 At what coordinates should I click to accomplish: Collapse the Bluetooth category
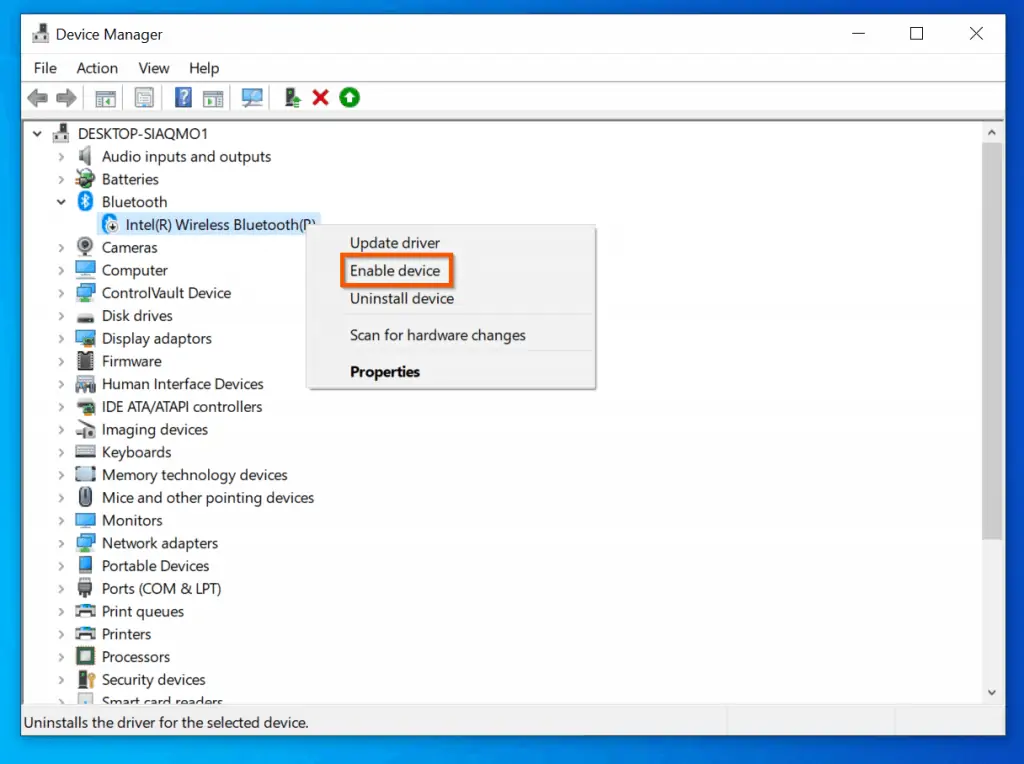click(62, 202)
